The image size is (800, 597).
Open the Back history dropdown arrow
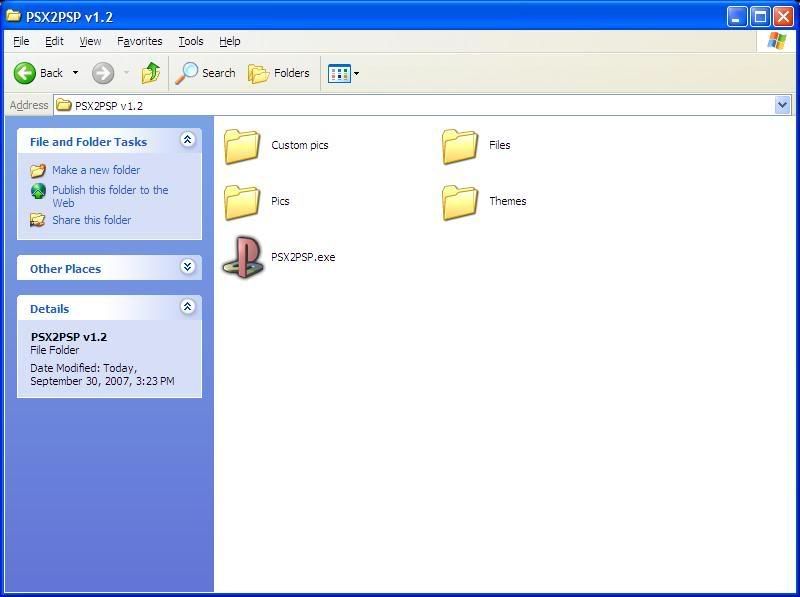point(76,73)
